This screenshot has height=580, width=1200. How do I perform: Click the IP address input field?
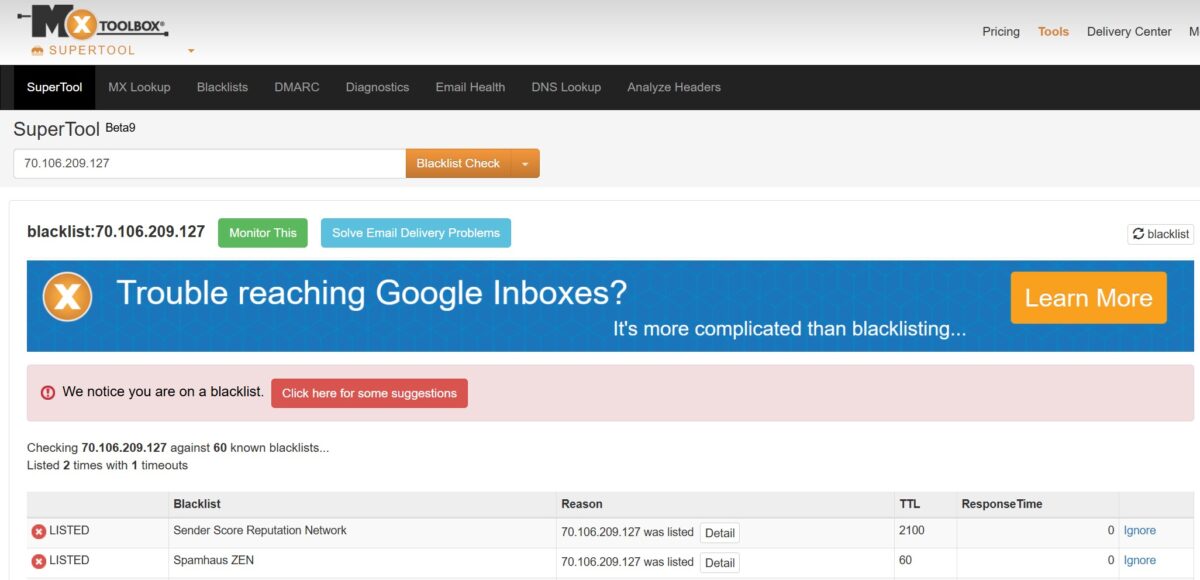pyautogui.click(x=209, y=163)
